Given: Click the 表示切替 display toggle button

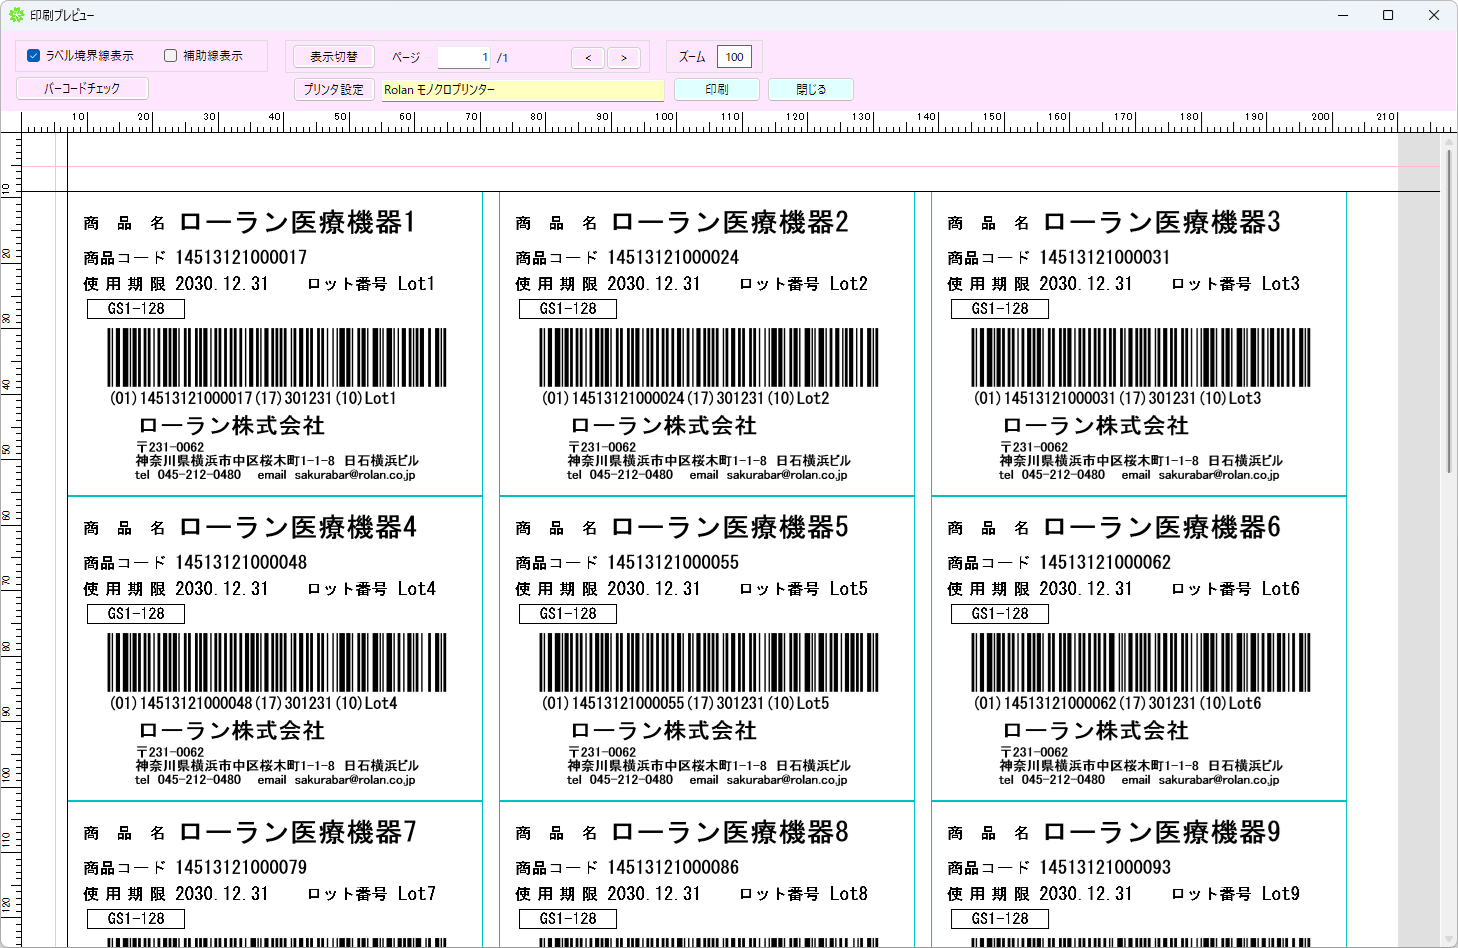Looking at the screenshot, I should tap(333, 56).
